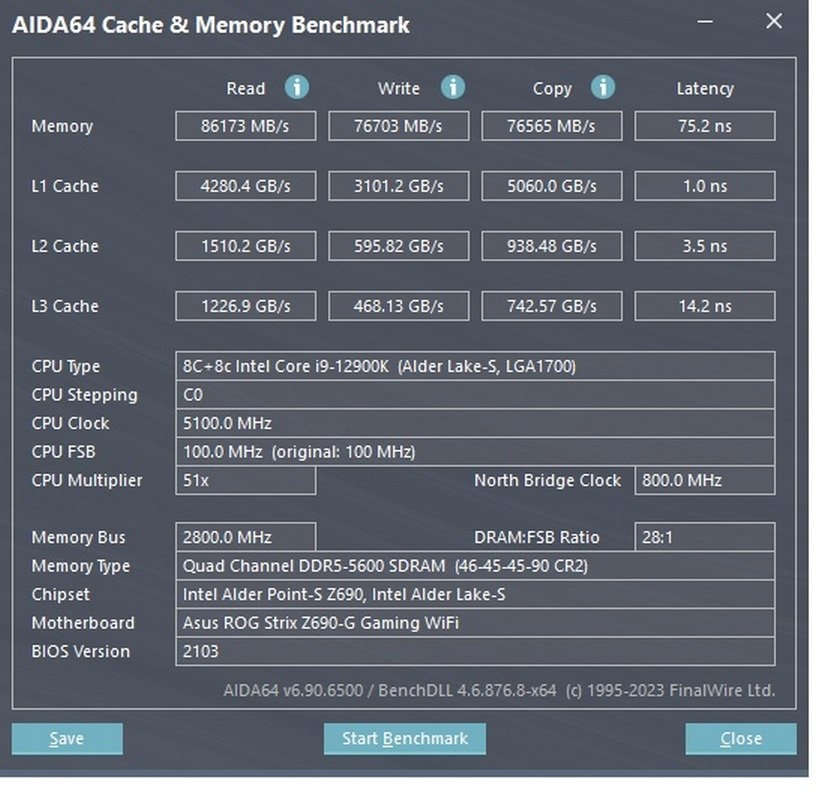The image size is (825, 792).
Task: Click the CPU FSB value 100.0 MHz
Action: pyautogui.click(x=475, y=452)
